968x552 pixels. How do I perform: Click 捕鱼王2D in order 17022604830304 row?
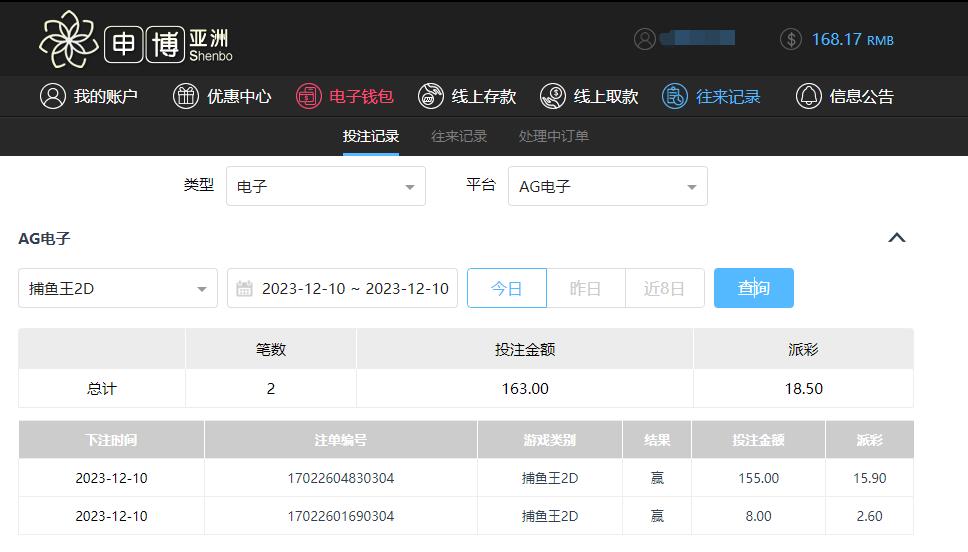pyautogui.click(x=550, y=478)
